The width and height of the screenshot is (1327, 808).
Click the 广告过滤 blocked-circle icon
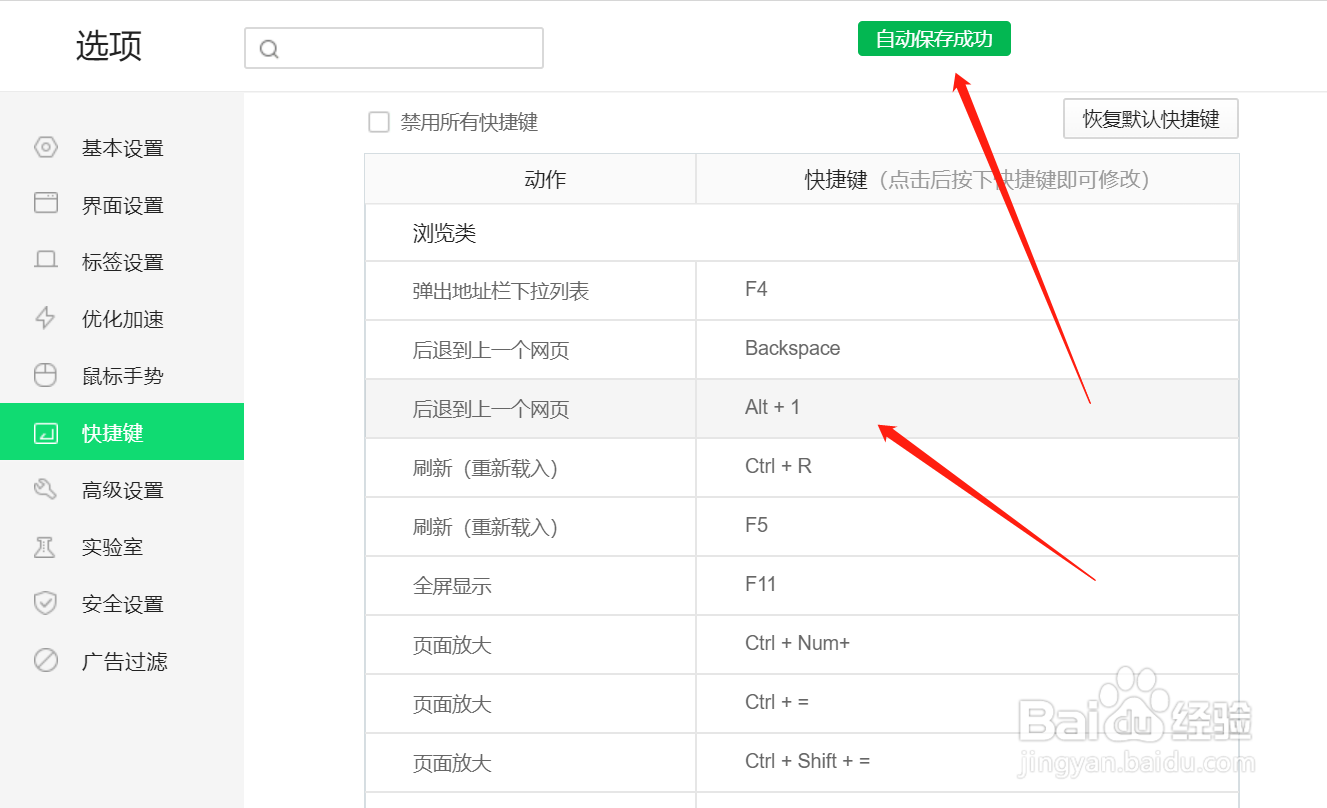pos(46,660)
